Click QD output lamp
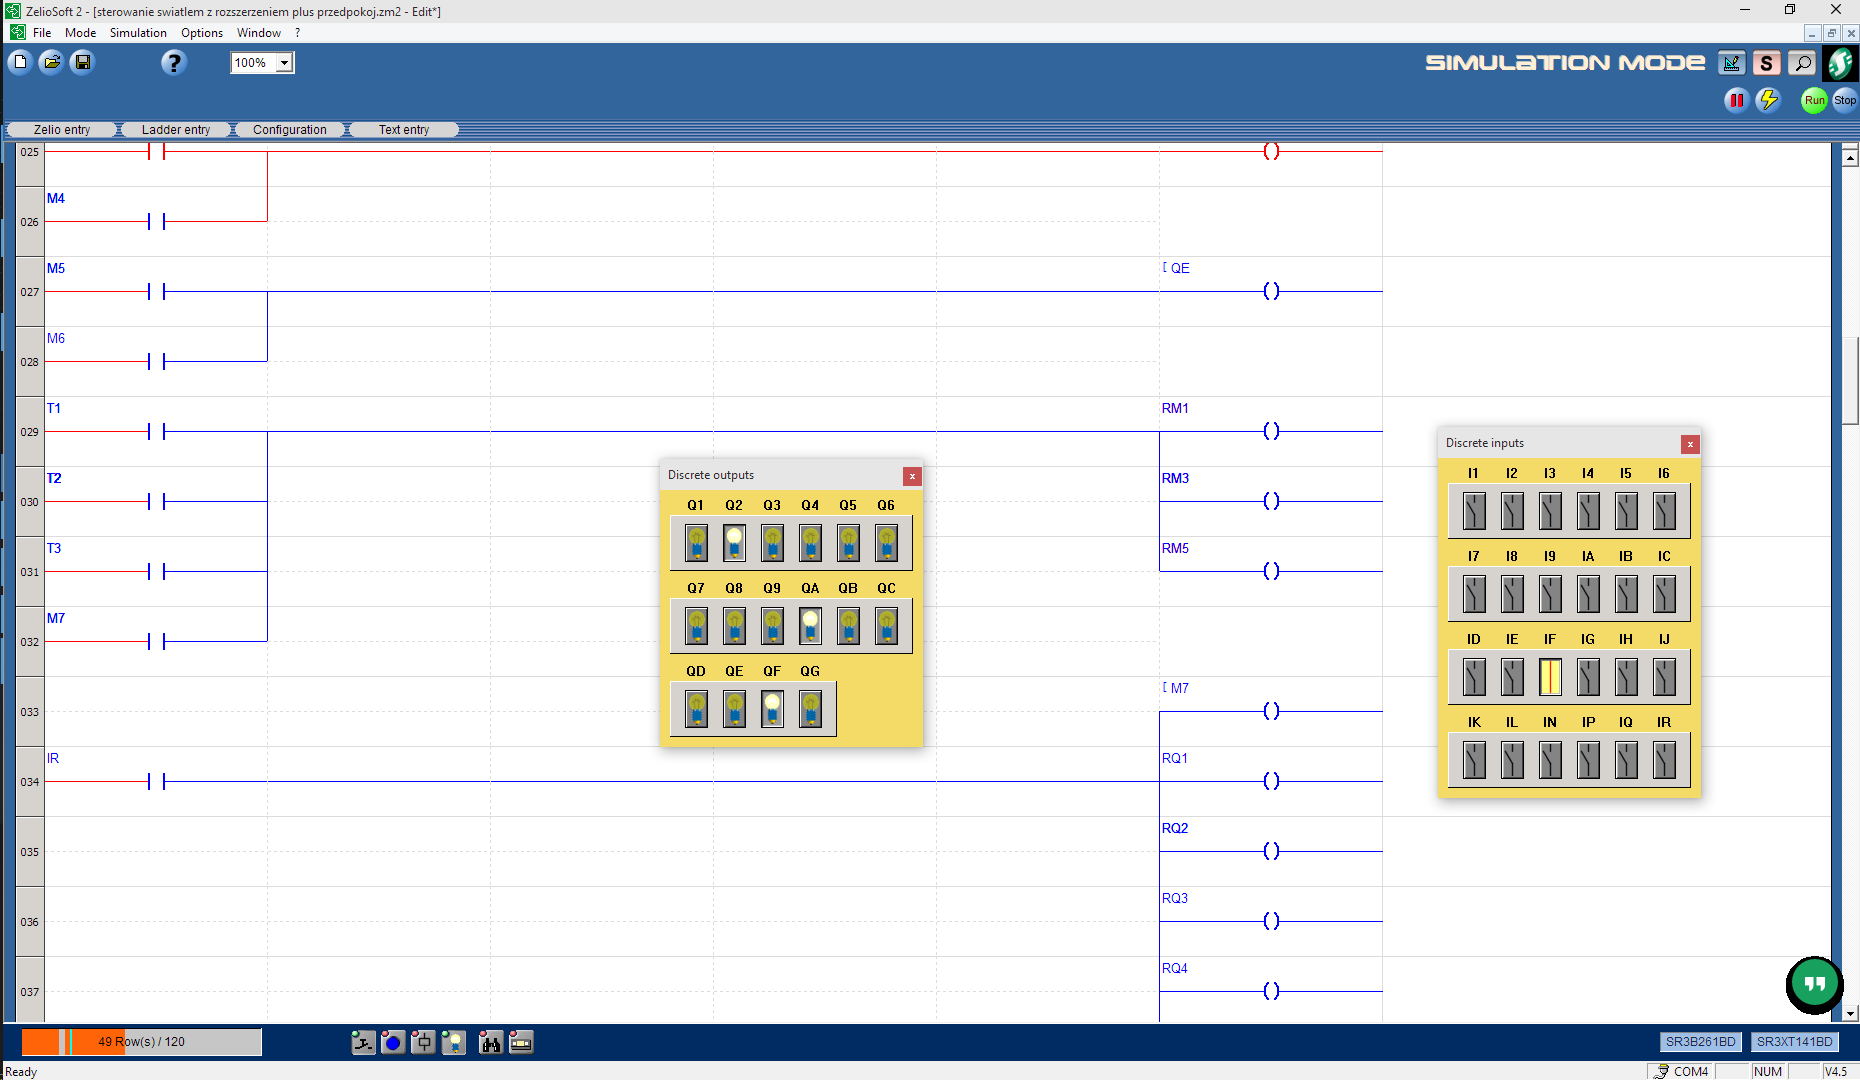The width and height of the screenshot is (1860, 1080). tap(696, 709)
